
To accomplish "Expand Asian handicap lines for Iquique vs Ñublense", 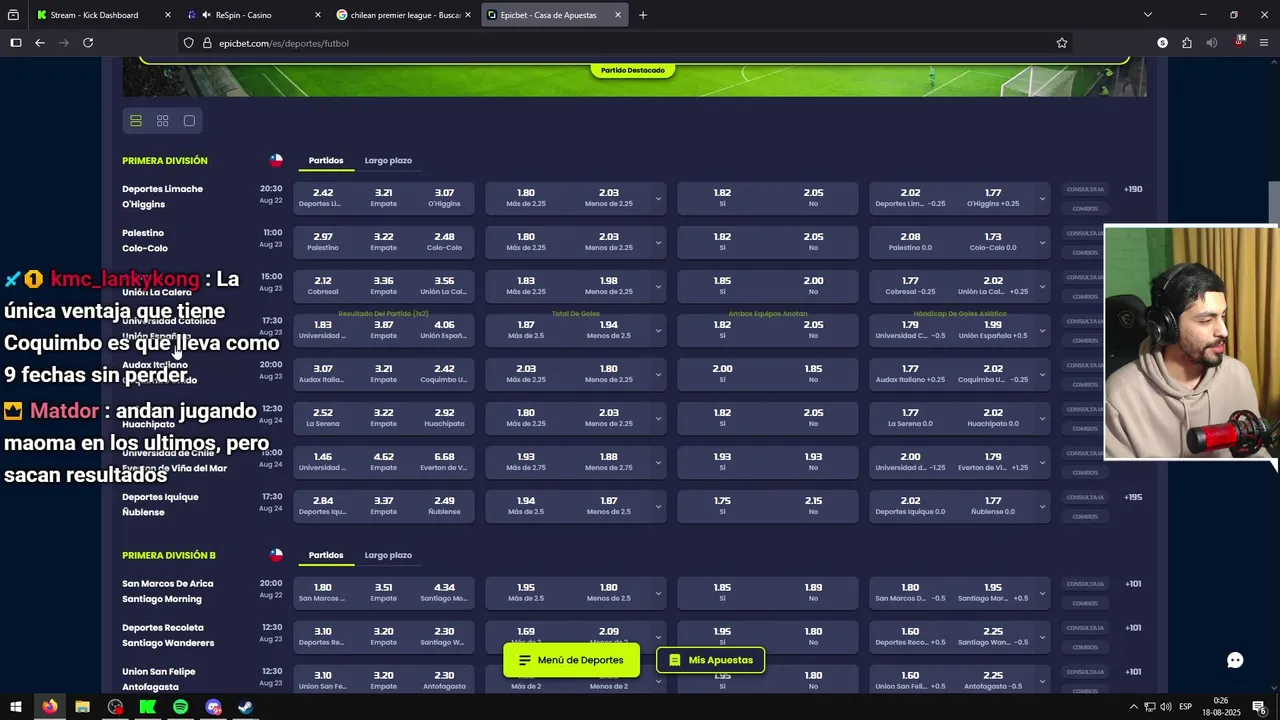I will (x=1042, y=506).
